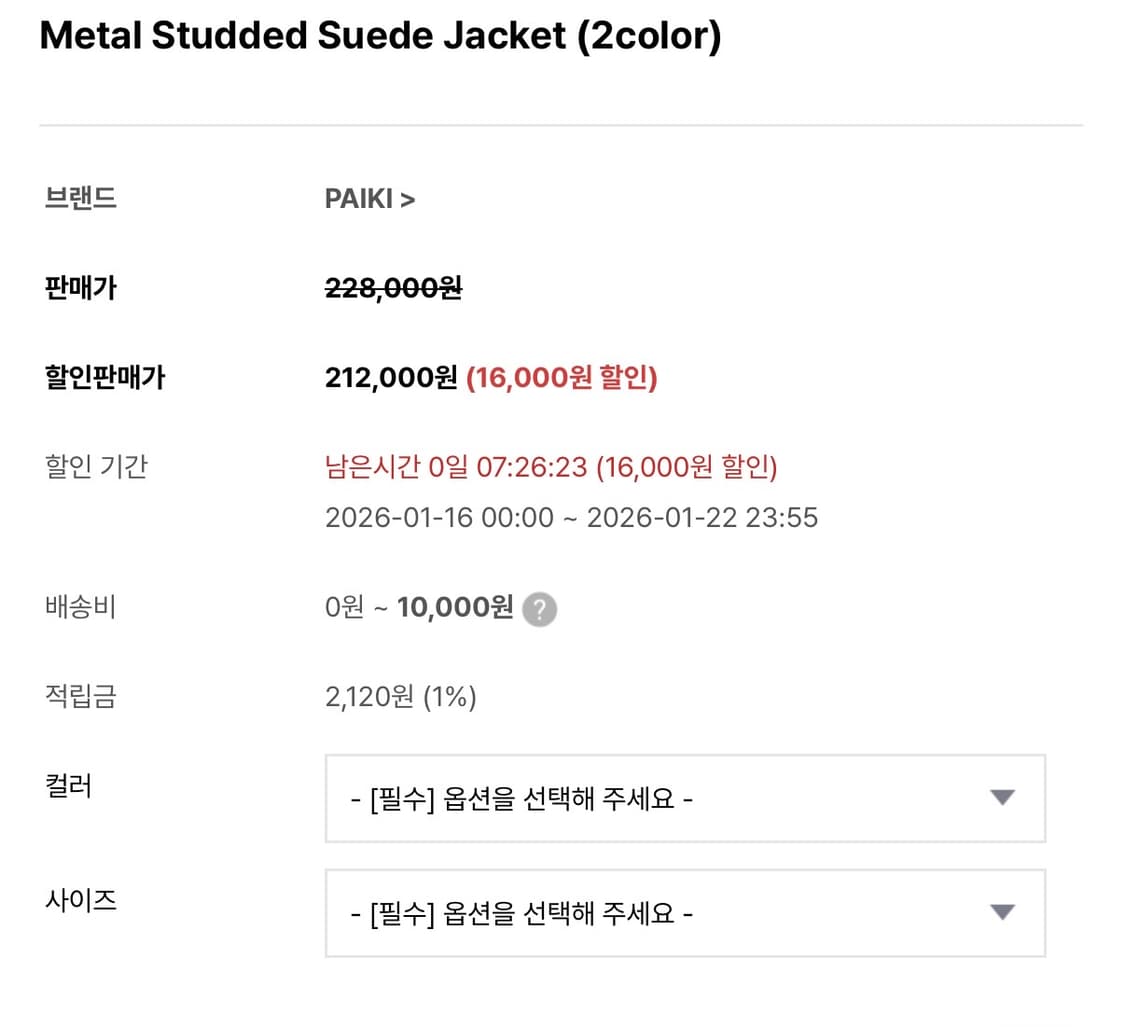Click the 브랜드 label
Image resolution: width=1125 pixels, height=1027 pixels.
[x=81, y=198]
